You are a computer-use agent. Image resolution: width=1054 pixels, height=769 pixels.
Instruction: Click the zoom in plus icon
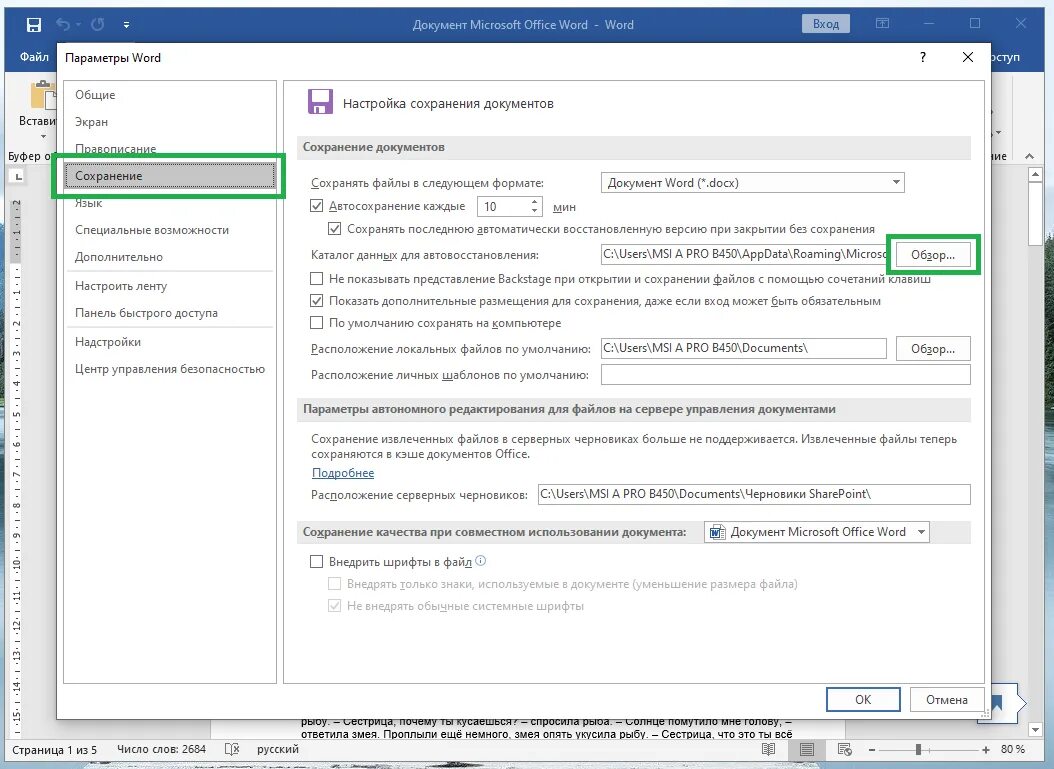(985, 750)
